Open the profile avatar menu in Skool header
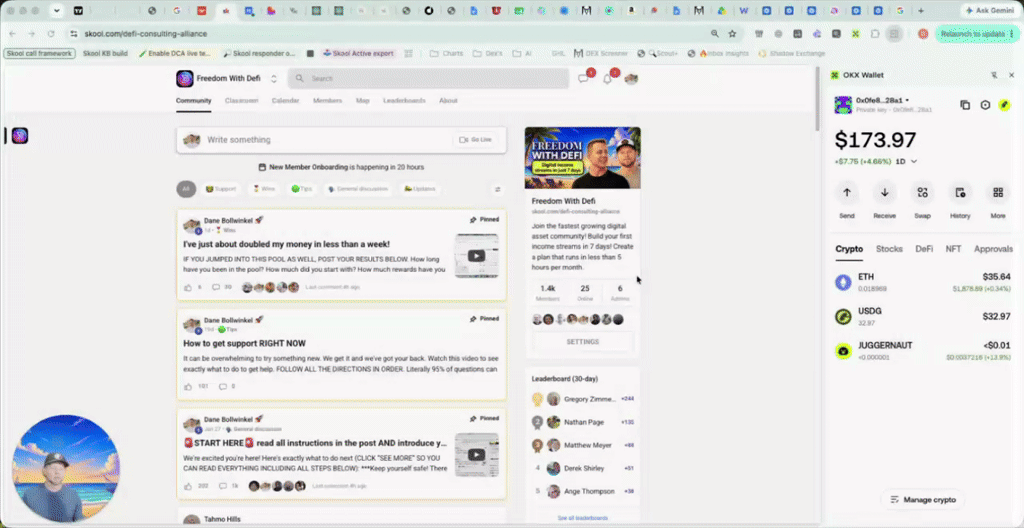The width and height of the screenshot is (1024, 528). point(631,79)
